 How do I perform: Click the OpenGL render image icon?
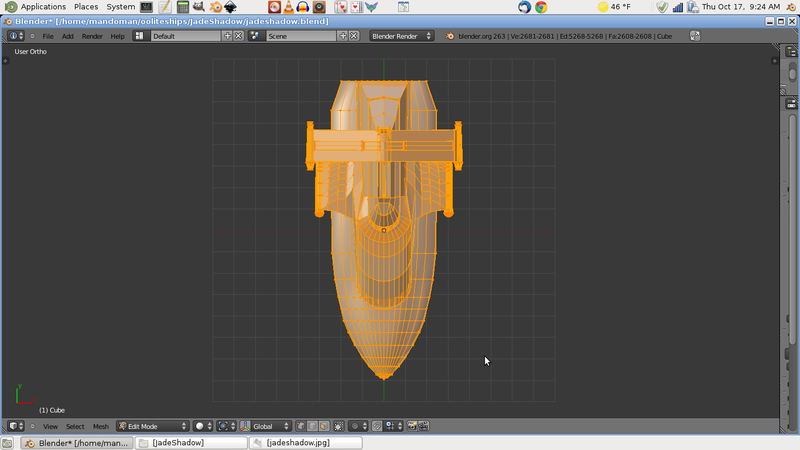click(x=411, y=426)
